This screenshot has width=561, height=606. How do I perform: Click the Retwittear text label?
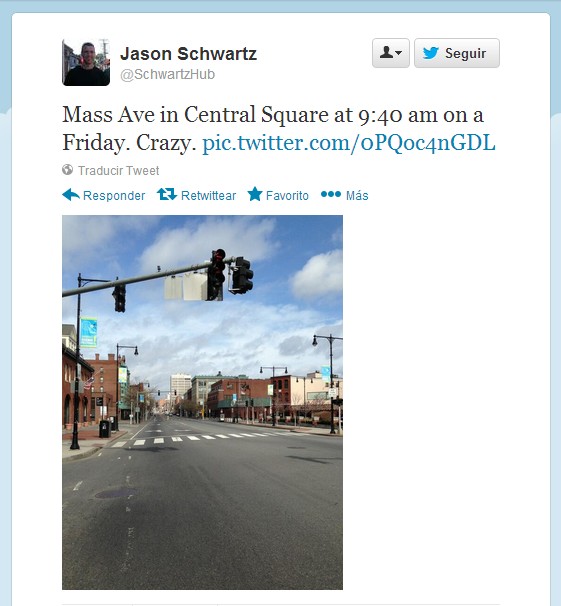click(208, 196)
